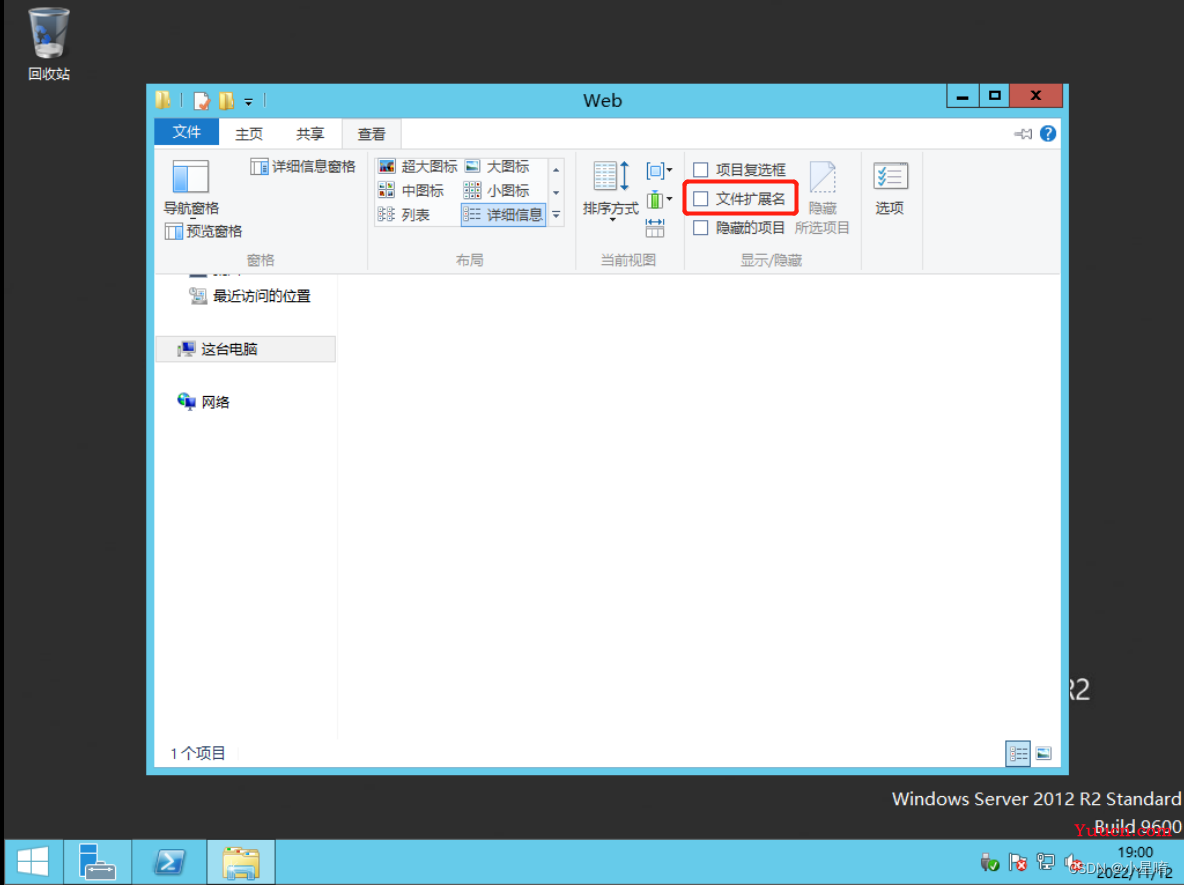
Task: Close the Web window
Action: tap(1036, 96)
